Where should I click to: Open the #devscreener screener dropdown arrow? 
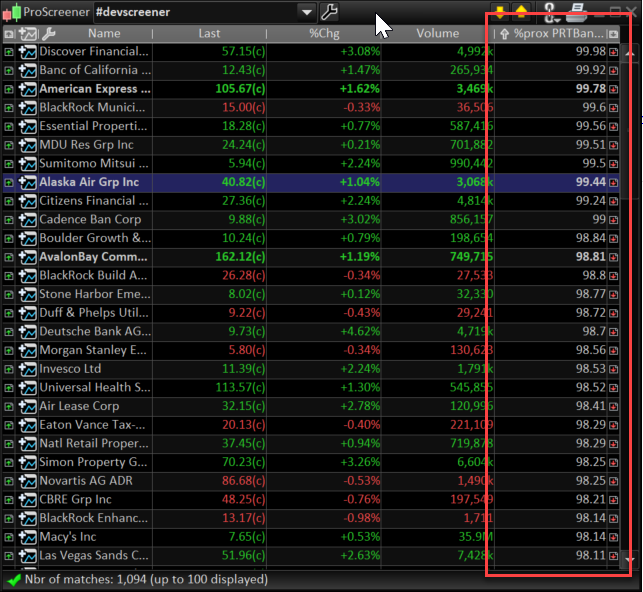click(306, 12)
